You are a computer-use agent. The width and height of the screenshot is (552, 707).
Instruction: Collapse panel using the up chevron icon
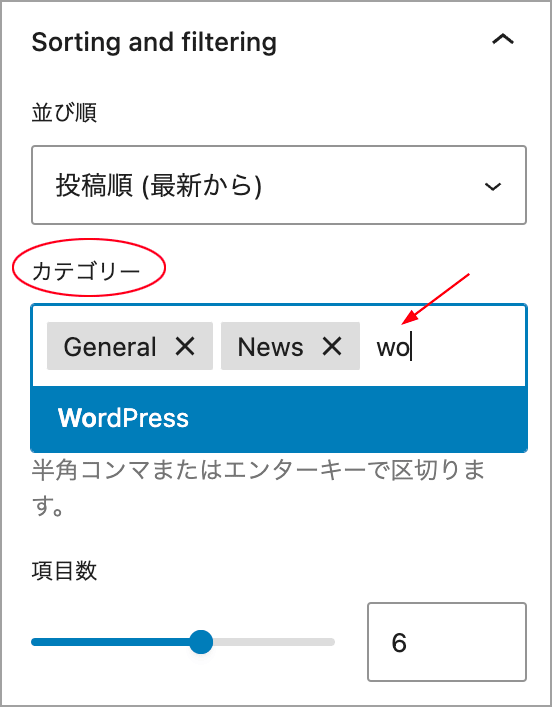[x=502, y=40]
